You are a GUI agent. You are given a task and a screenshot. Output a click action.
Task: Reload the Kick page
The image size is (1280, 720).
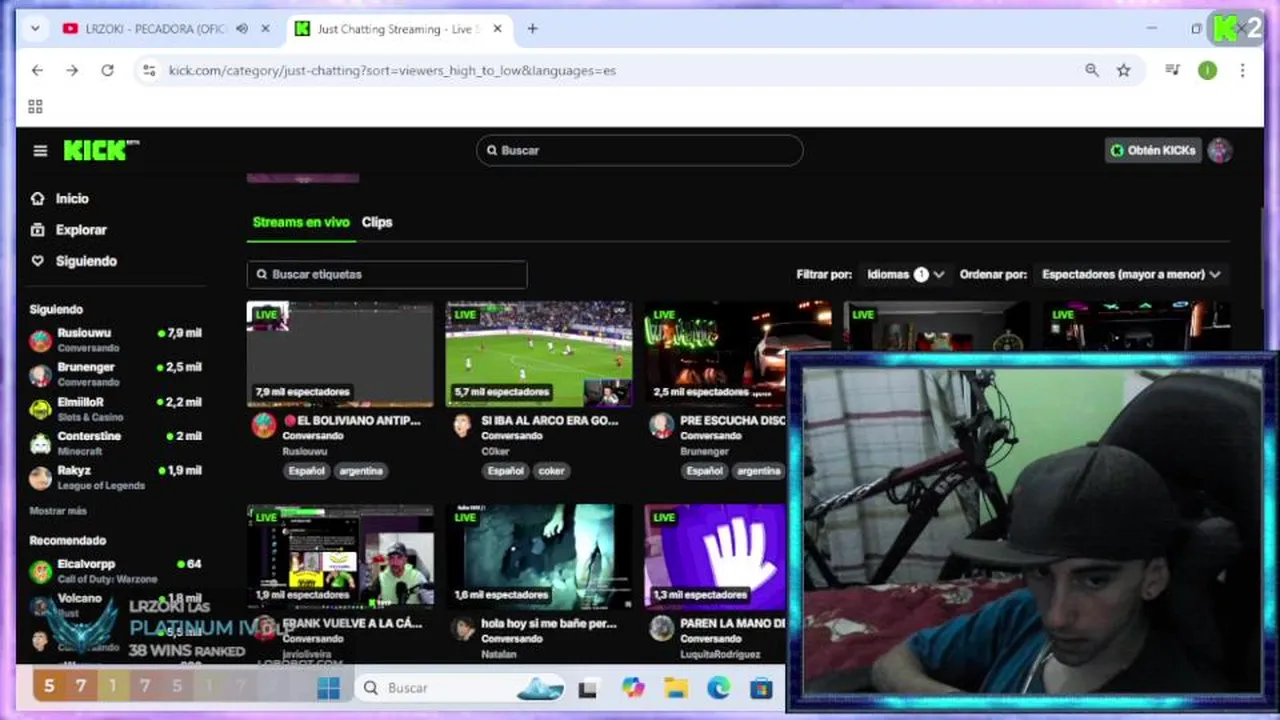tap(107, 70)
